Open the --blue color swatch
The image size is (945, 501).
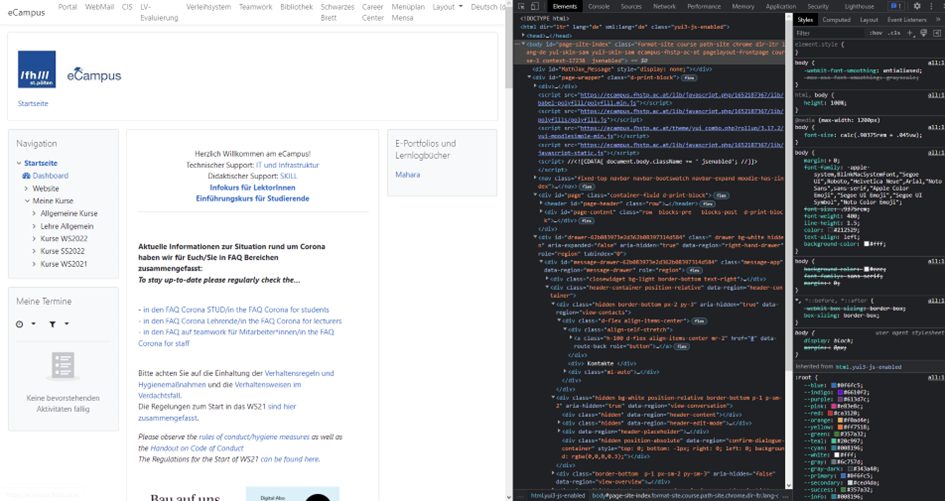pos(835,385)
